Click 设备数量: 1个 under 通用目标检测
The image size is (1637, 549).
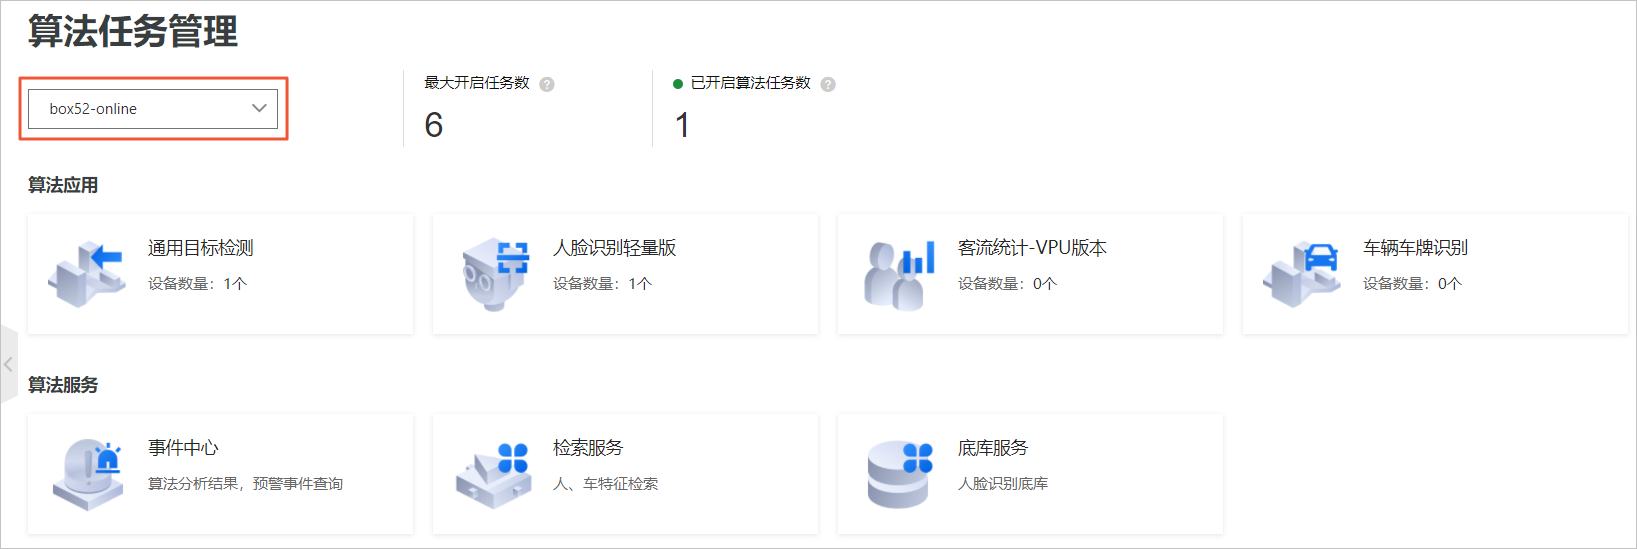coord(197,284)
